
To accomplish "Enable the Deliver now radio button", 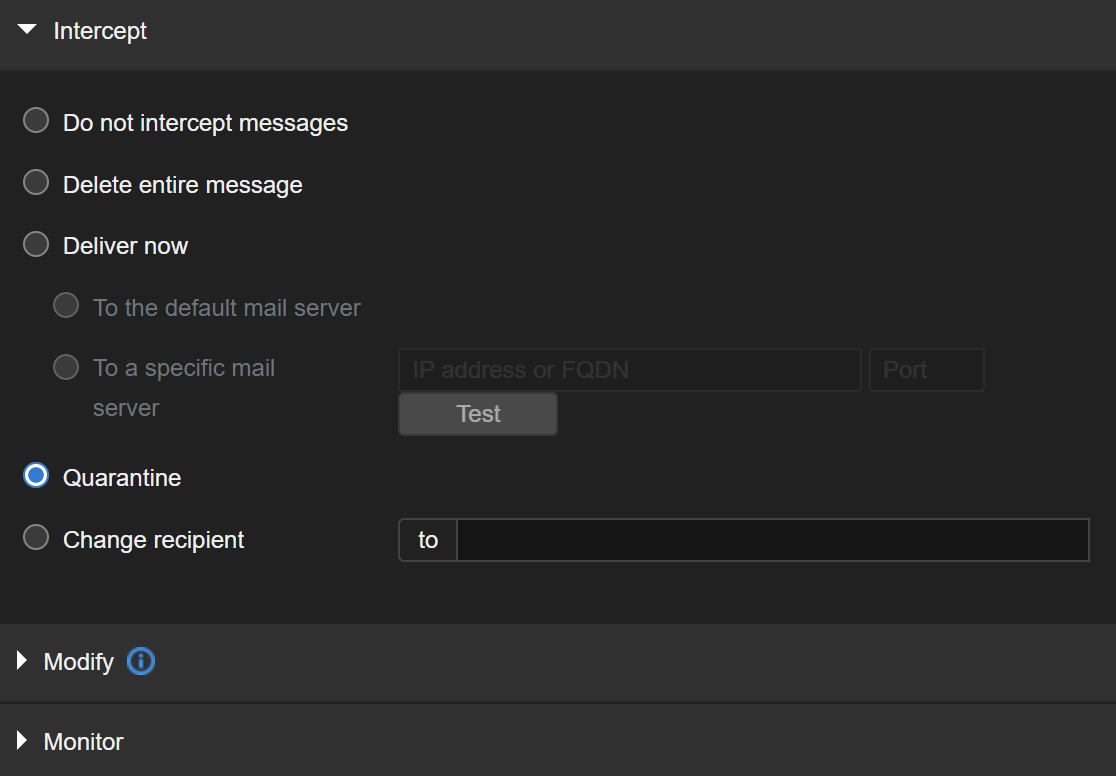I will (x=36, y=245).
